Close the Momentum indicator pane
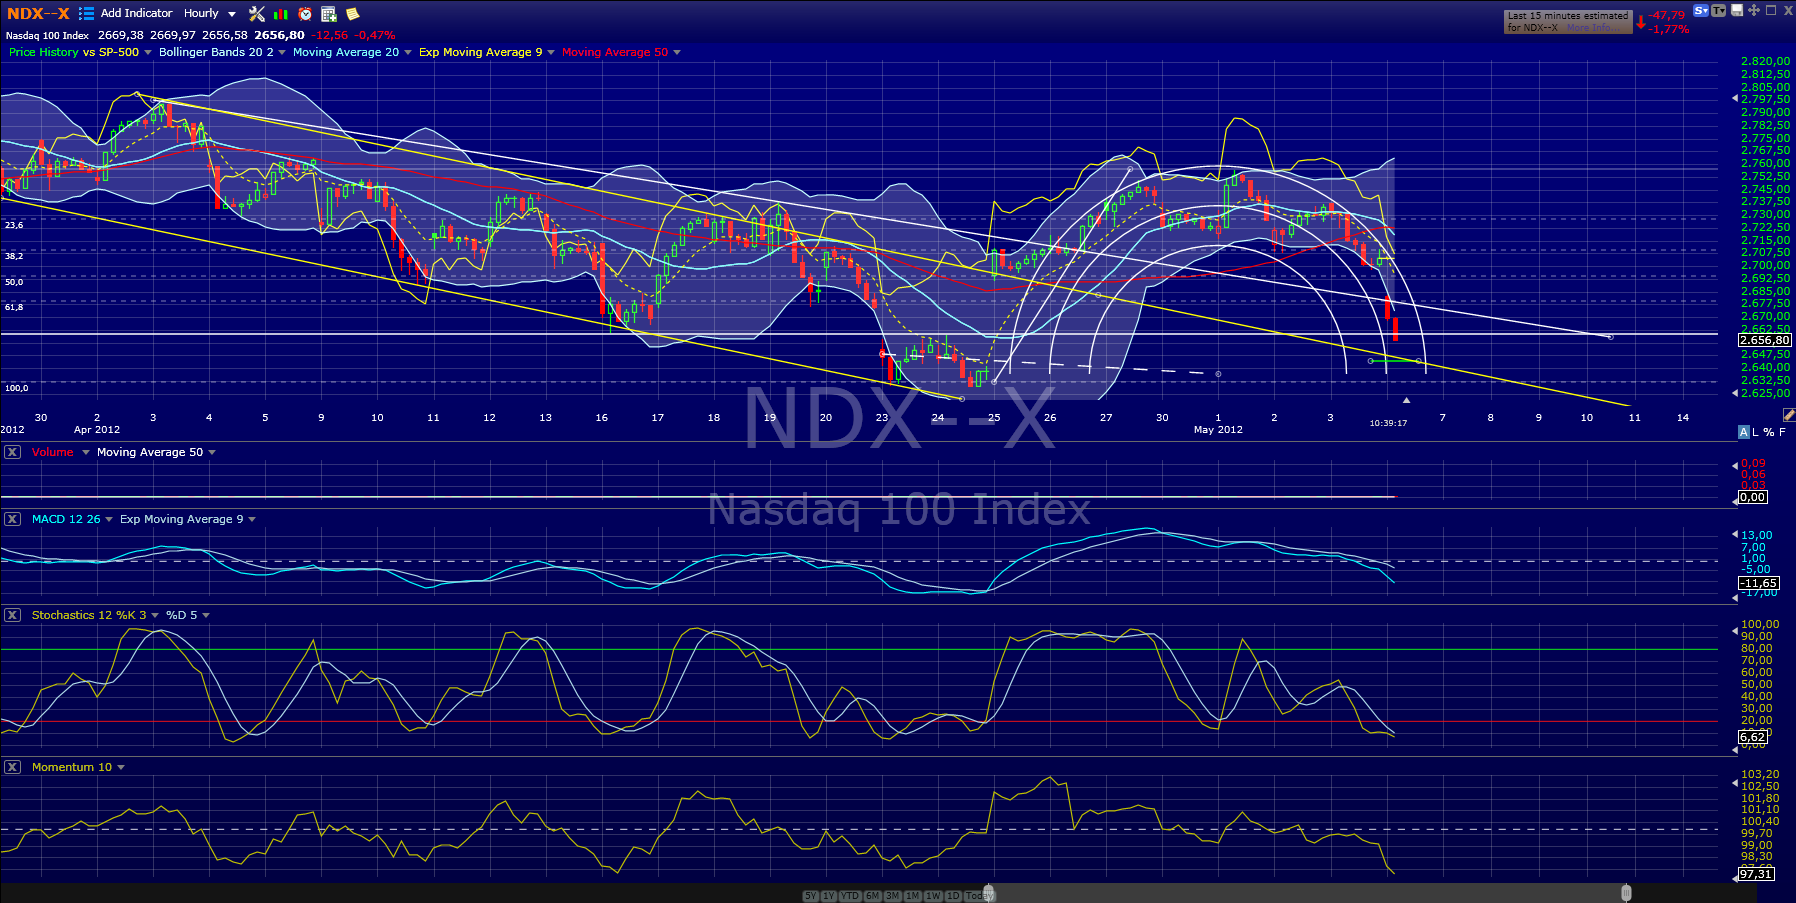 click(x=12, y=767)
